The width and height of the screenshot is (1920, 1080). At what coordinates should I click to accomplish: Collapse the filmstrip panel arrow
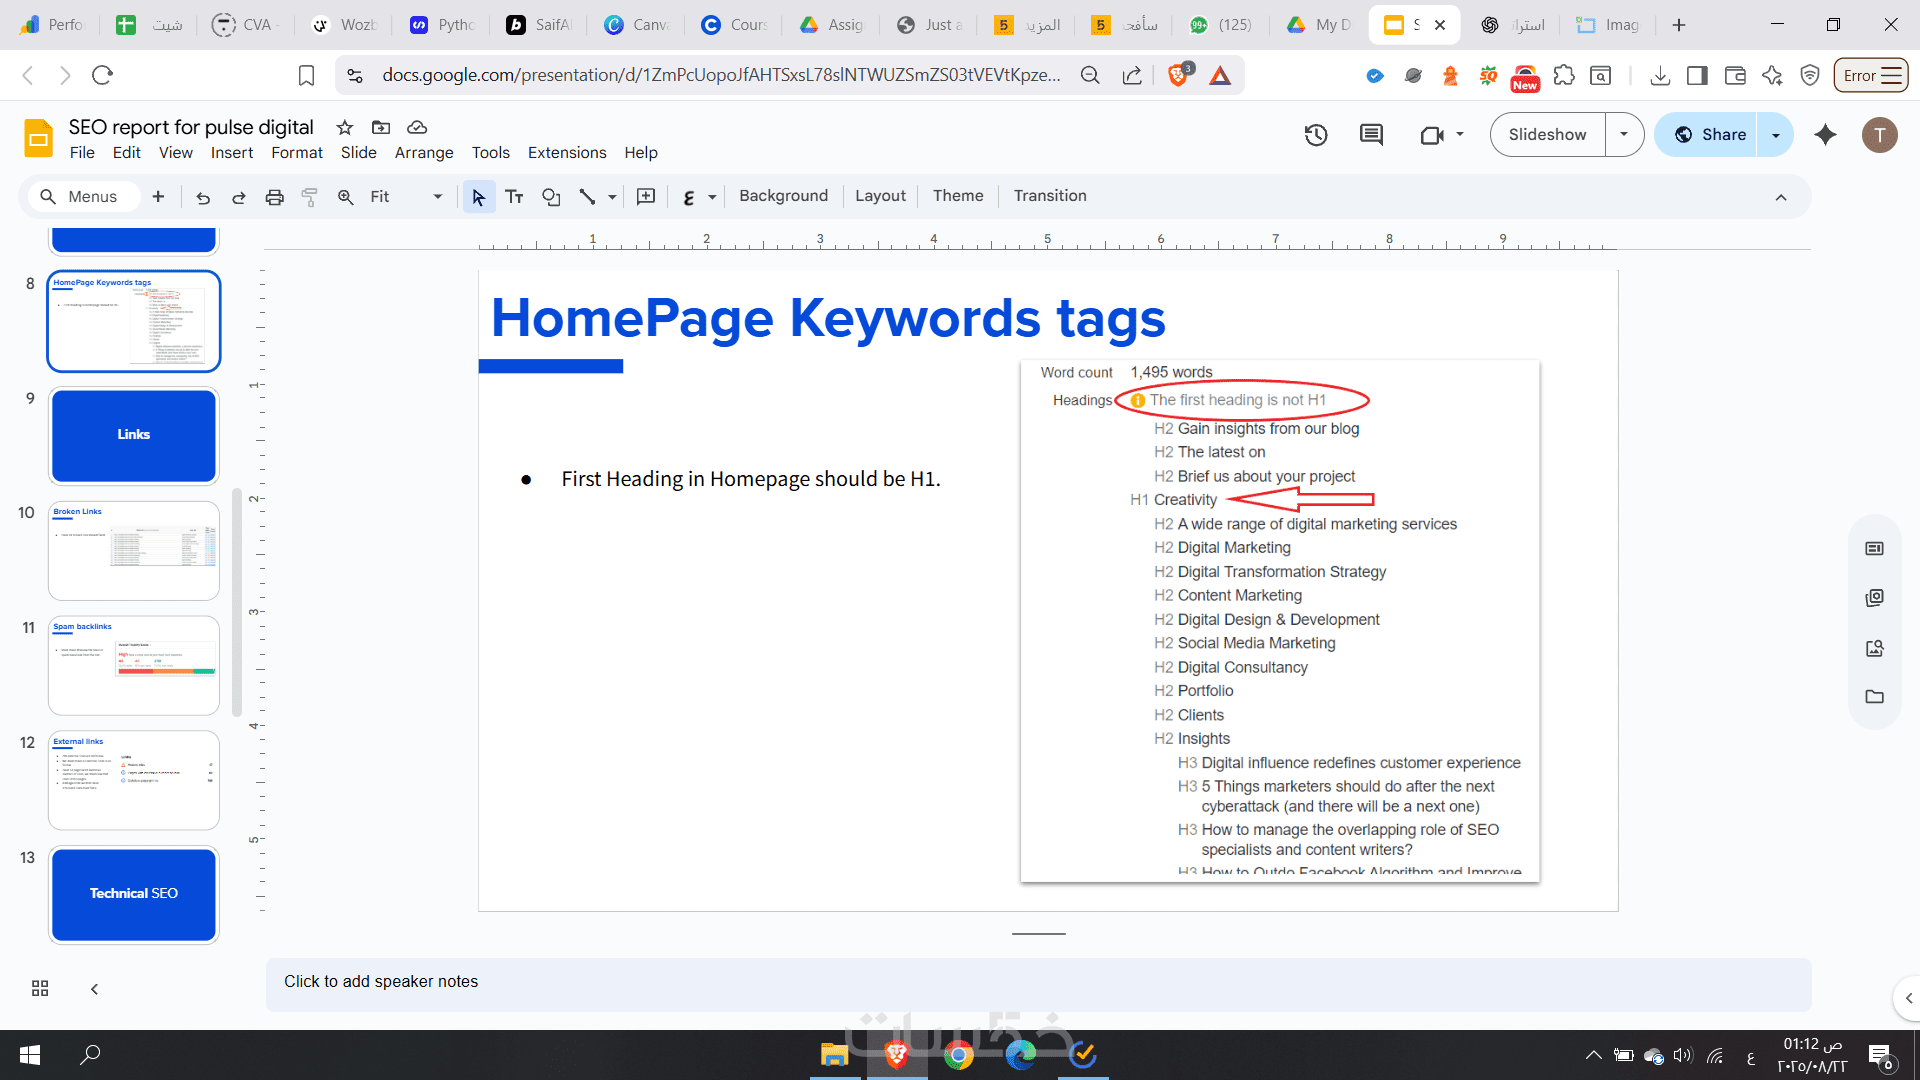(94, 988)
